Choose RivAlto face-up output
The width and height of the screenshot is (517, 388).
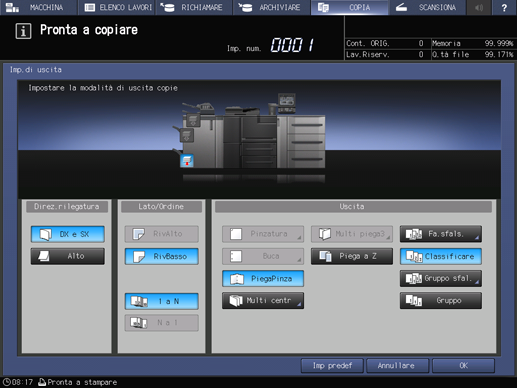coord(162,234)
